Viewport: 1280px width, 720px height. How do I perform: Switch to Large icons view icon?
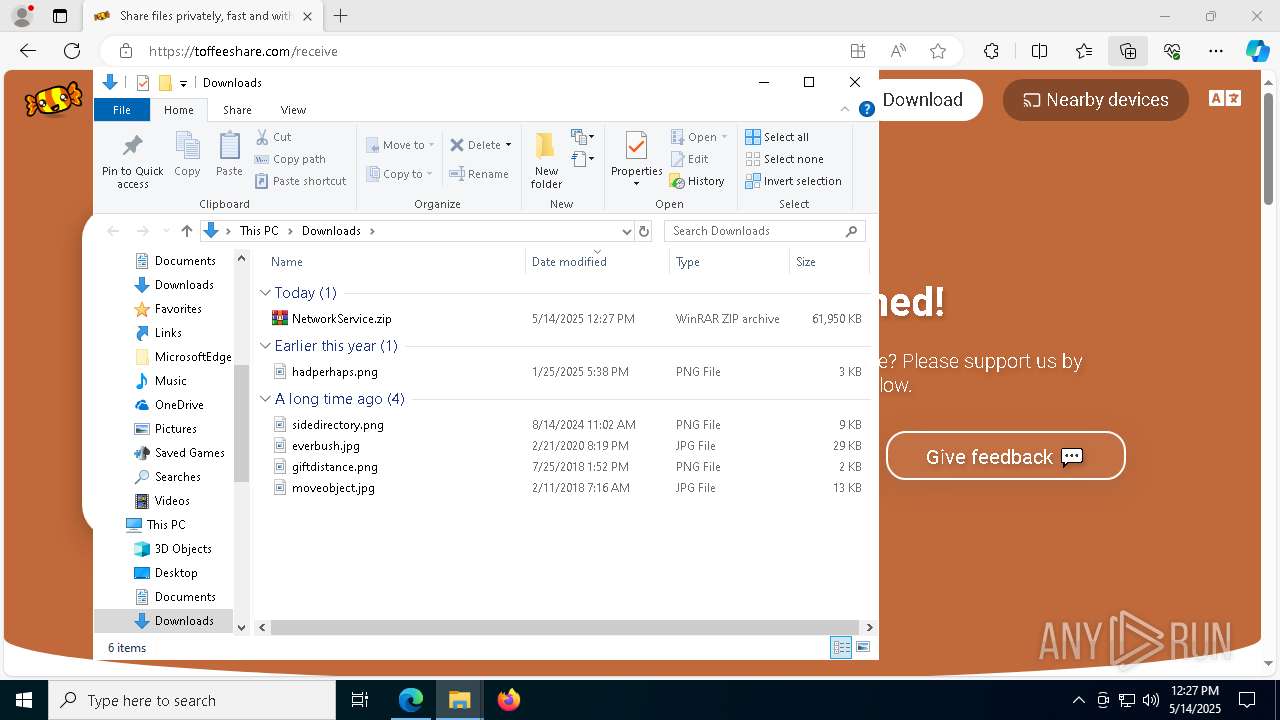tap(863, 648)
